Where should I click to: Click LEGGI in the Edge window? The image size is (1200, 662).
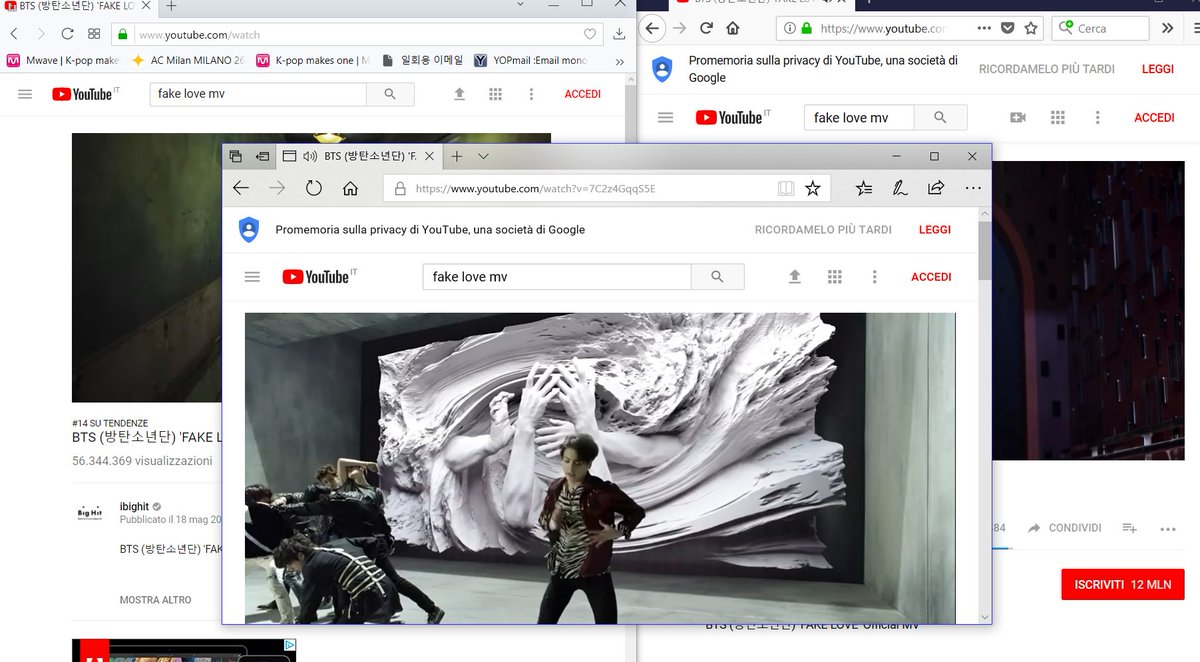tap(935, 229)
